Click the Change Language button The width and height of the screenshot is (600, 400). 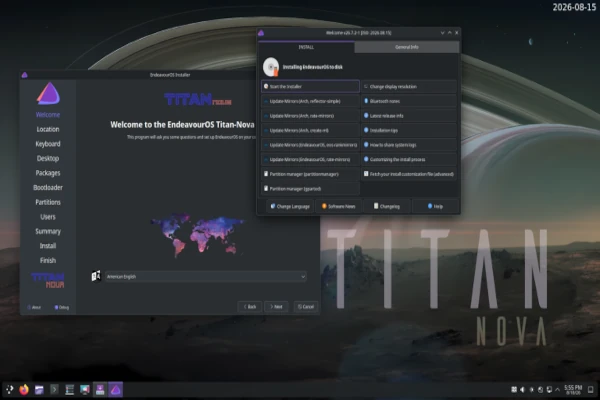[290, 206]
